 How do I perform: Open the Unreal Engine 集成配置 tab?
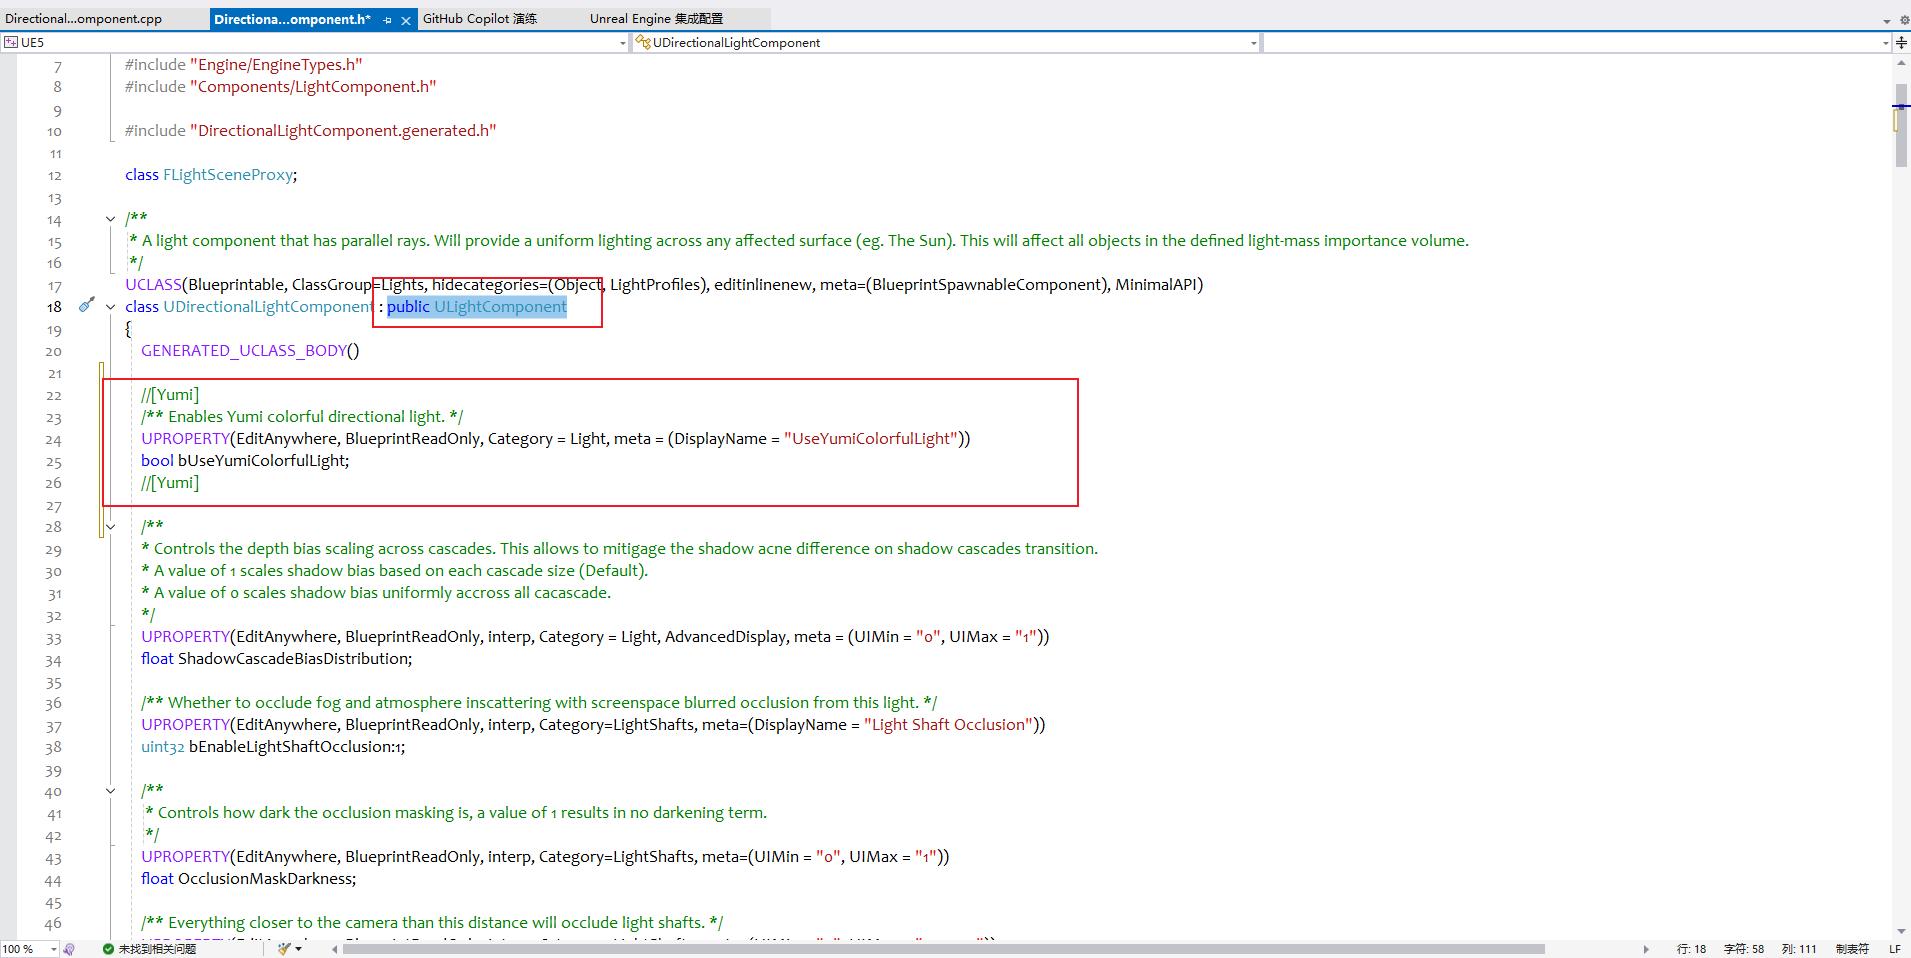[656, 18]
